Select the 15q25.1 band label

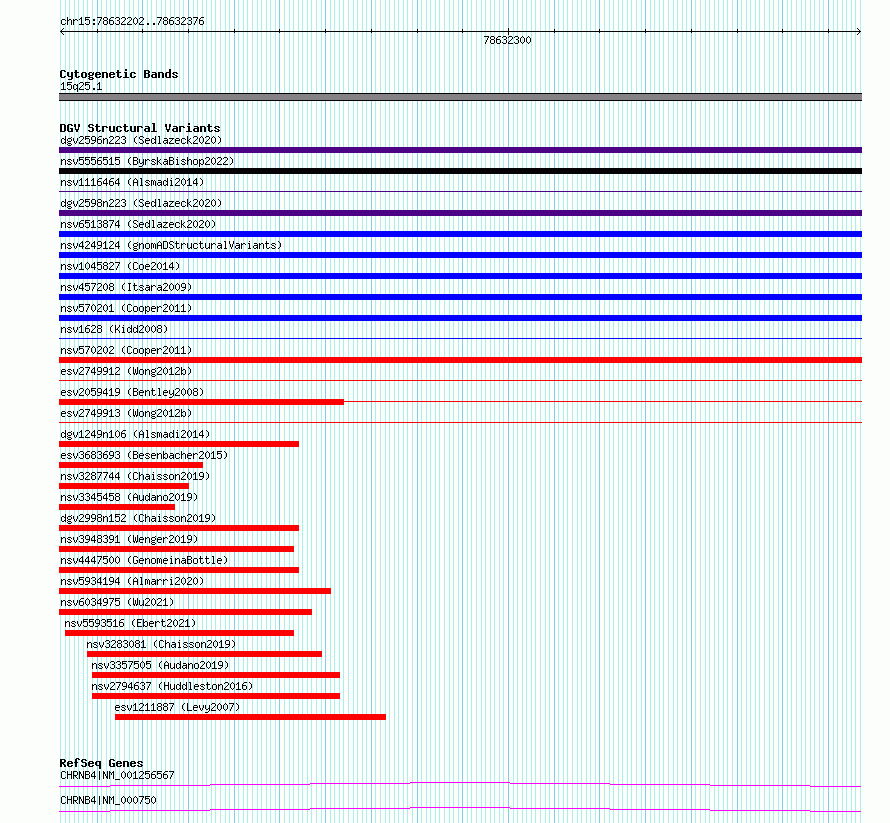[81, 86]
